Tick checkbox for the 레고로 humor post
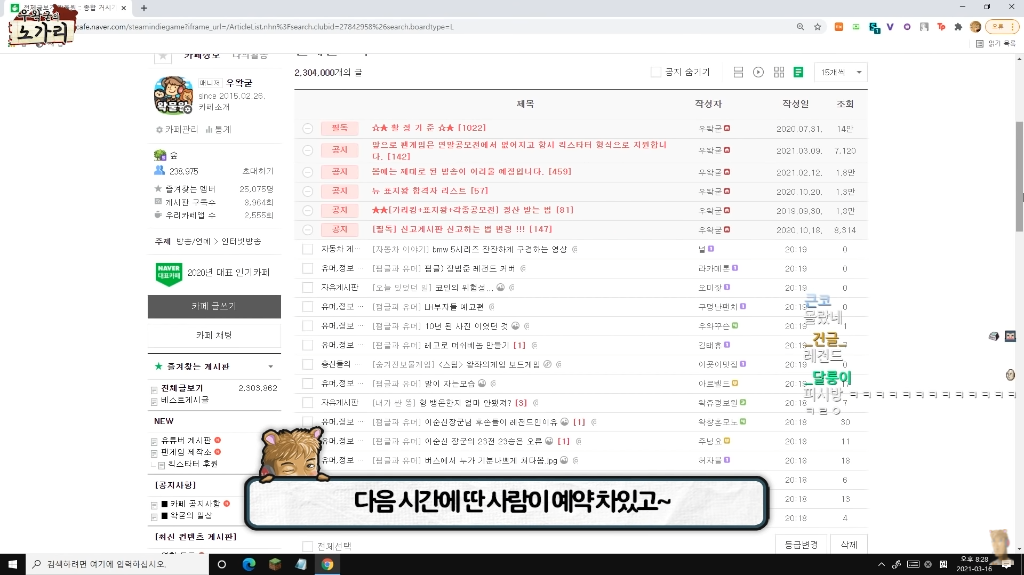1024x575 pixels. click(307, 345)
